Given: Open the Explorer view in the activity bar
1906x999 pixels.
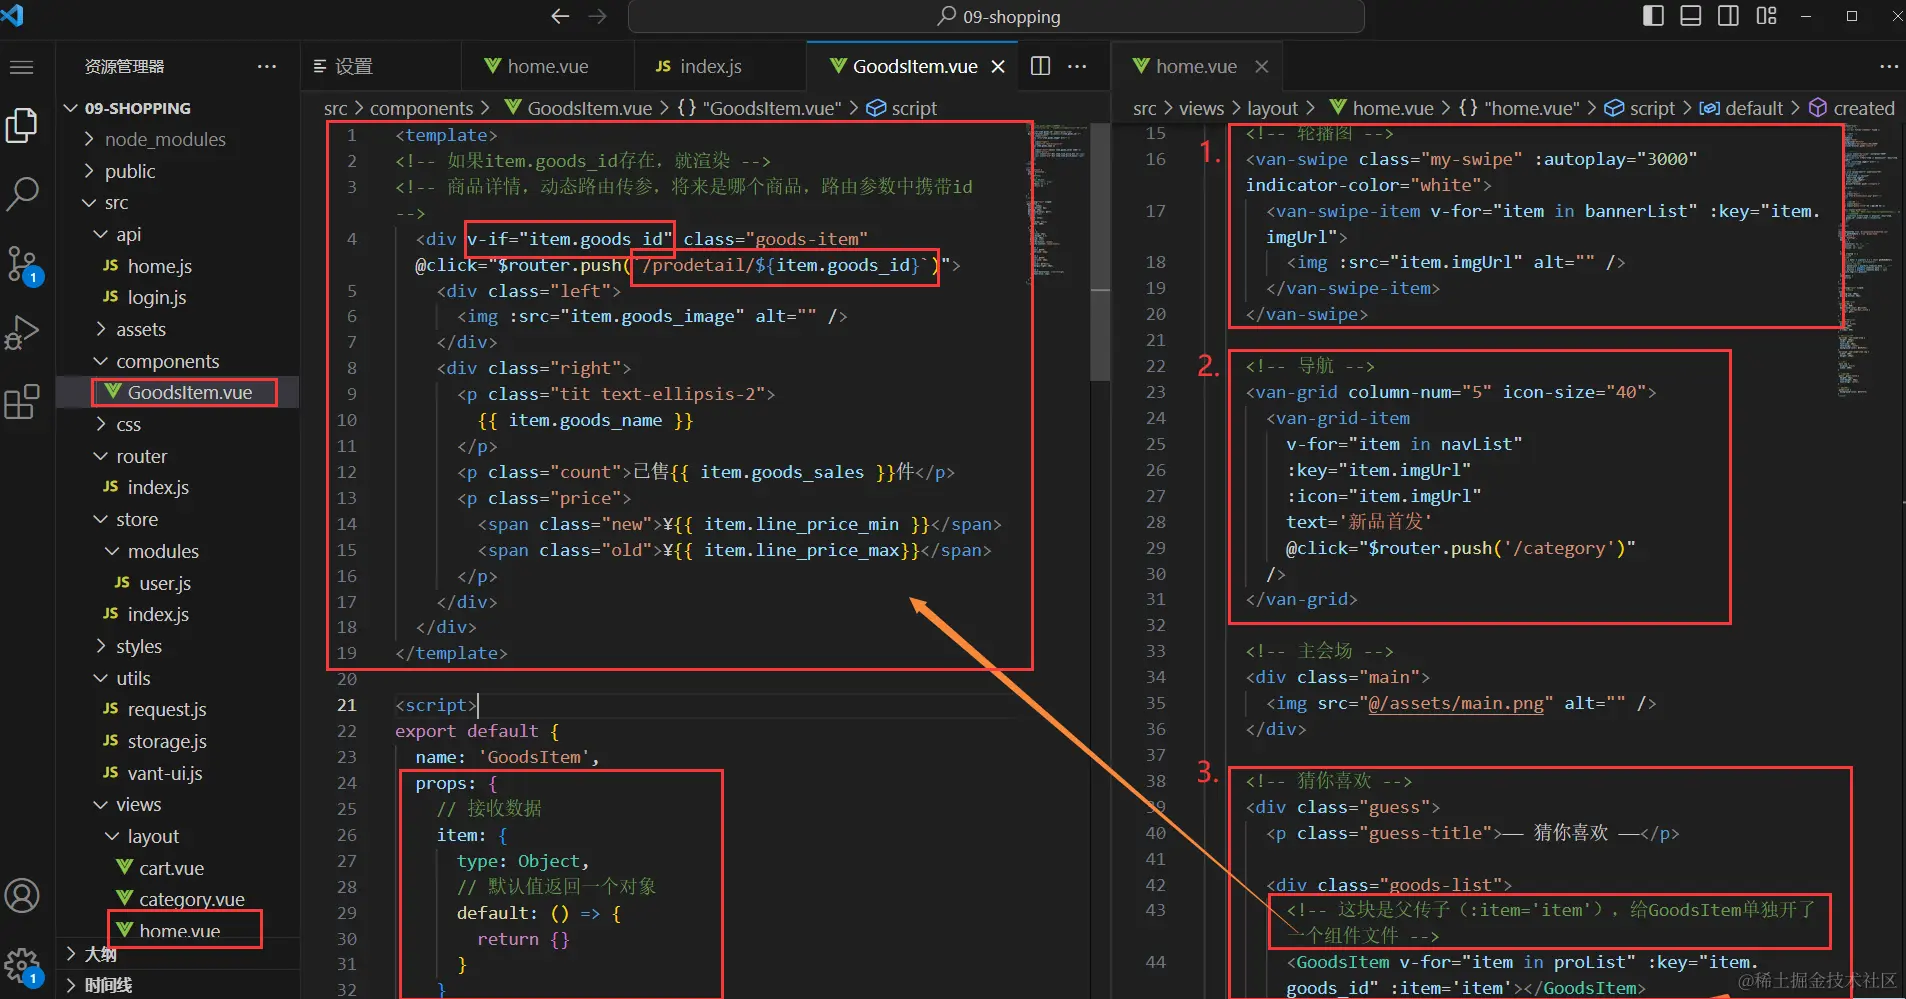Looking at the screenshot, I should coord(22,125).
